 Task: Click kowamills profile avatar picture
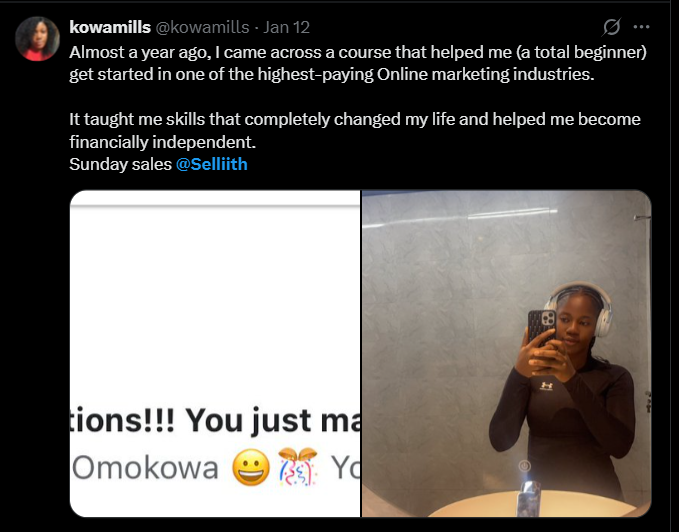tap(37, 39)
